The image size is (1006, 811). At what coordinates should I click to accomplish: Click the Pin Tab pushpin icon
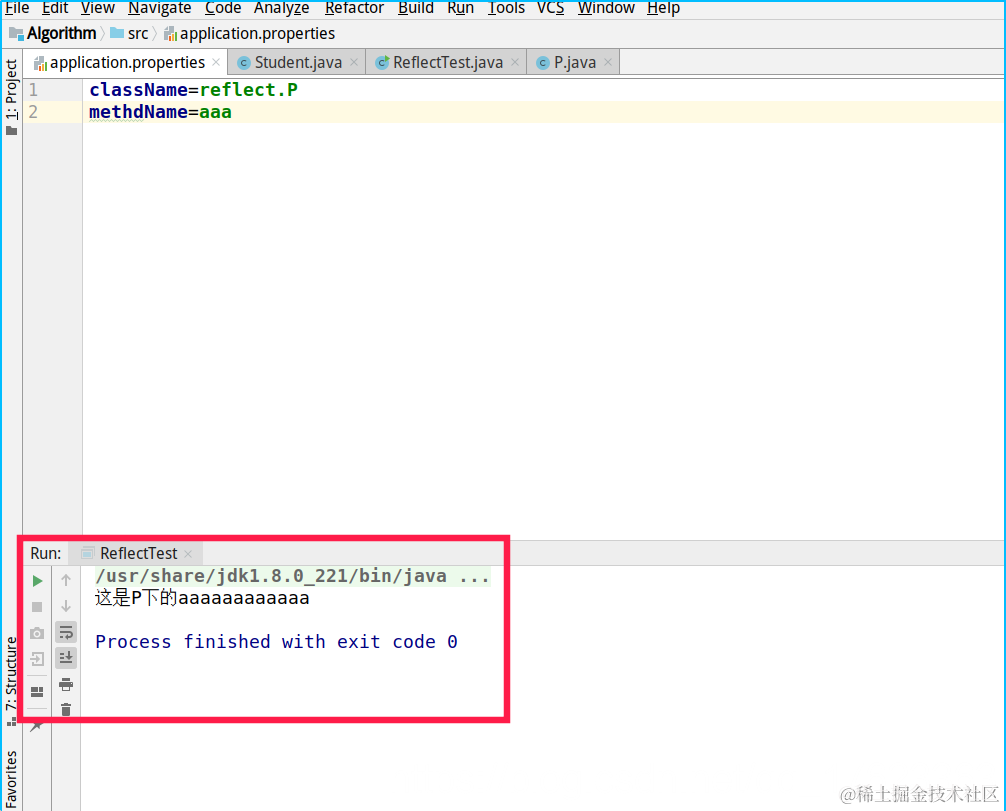37,726
